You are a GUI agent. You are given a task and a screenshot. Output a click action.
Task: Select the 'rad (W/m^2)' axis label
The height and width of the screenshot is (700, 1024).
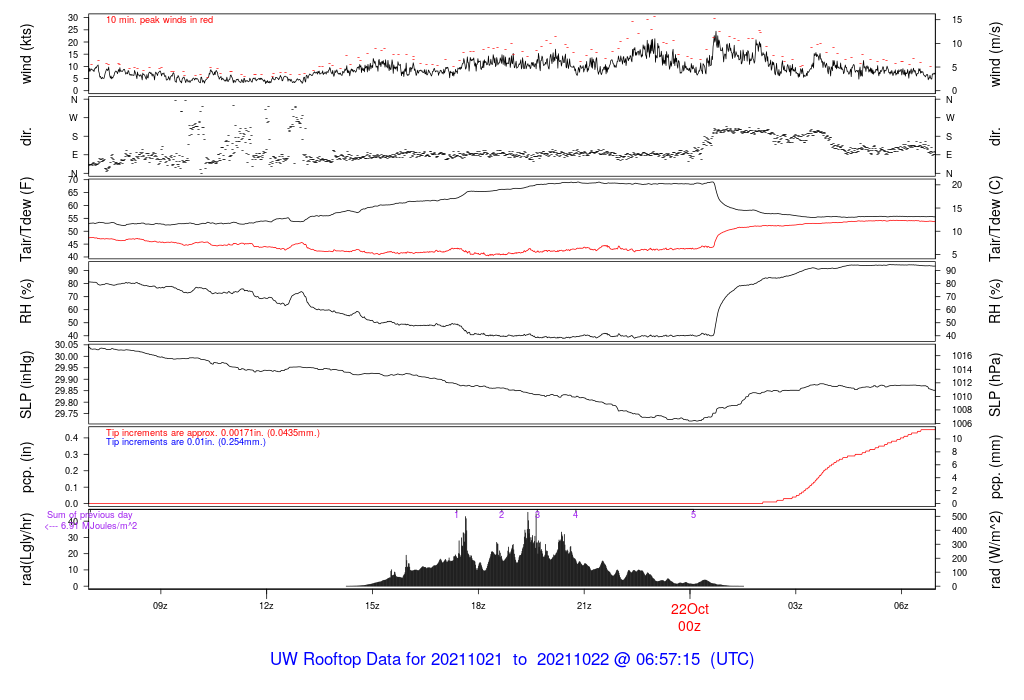(x=995, y=550)
